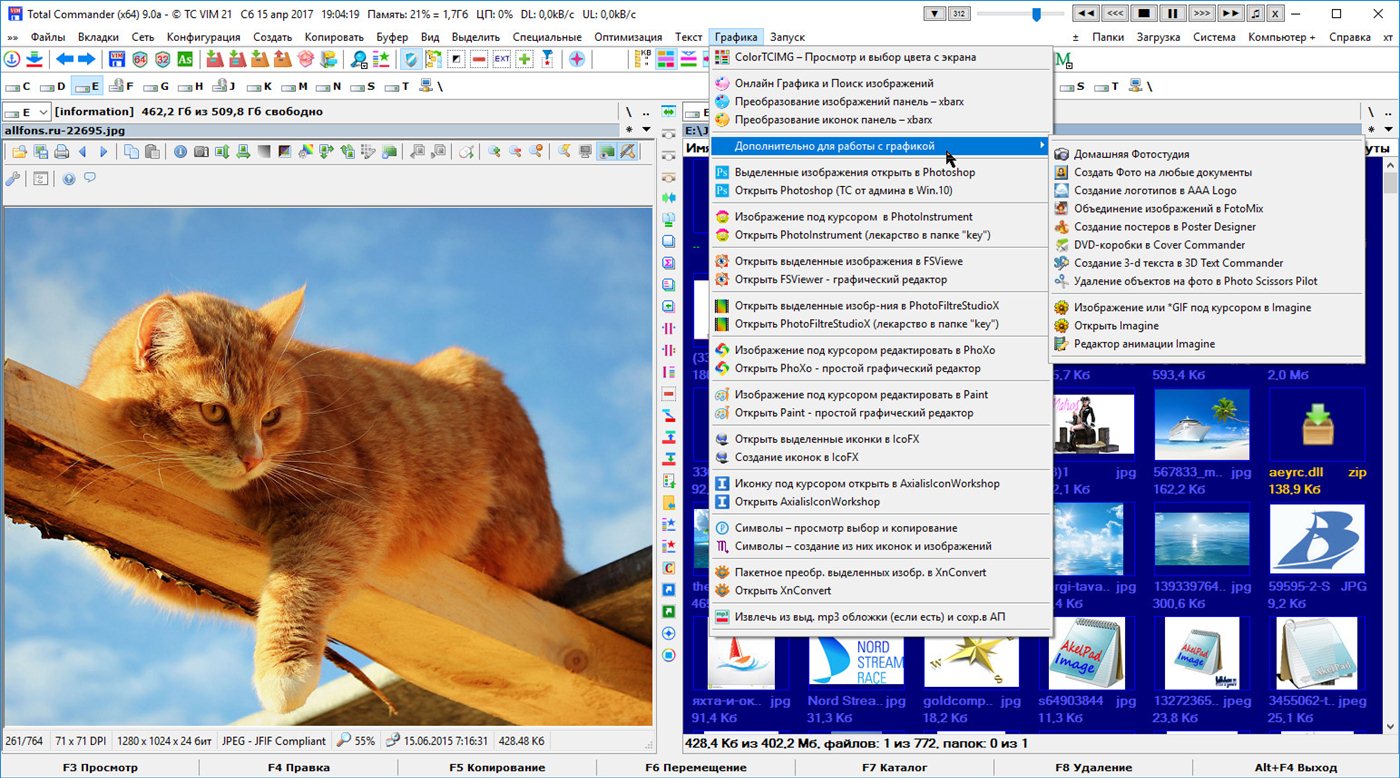The image size is (1400, 778).
Task: Click the green M icon in right toolbar
Action: (x=1062, y=59)
